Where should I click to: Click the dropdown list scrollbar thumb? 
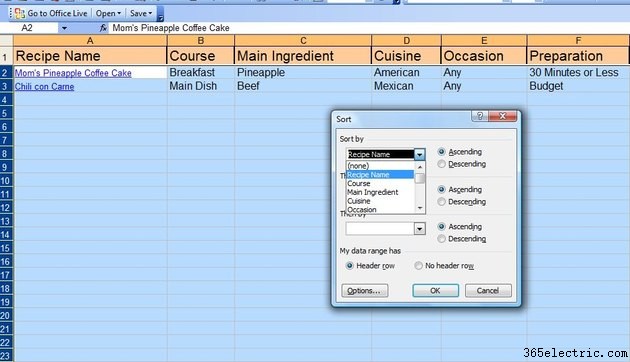pyautogui.click(x=420, y=178)
